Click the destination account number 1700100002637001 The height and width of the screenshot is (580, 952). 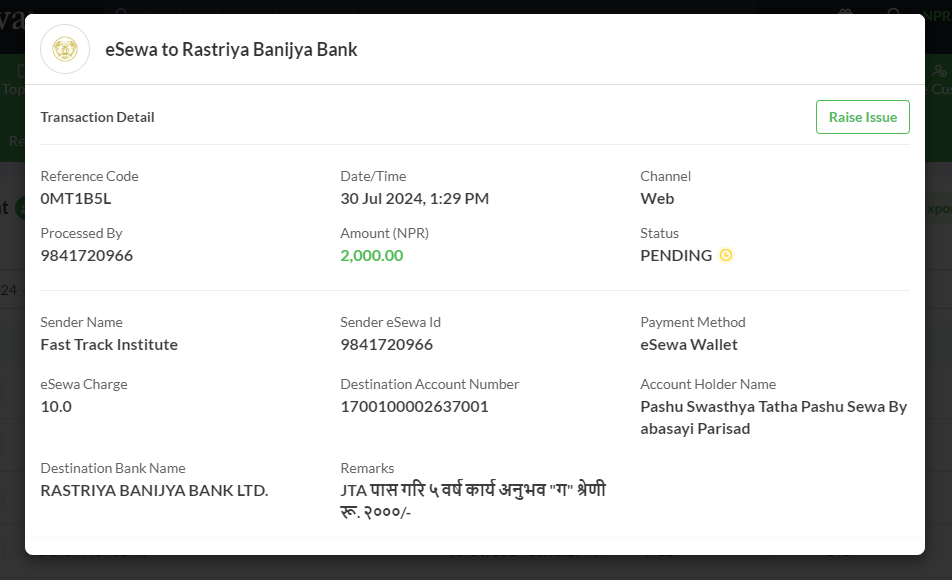coord(414,406)
